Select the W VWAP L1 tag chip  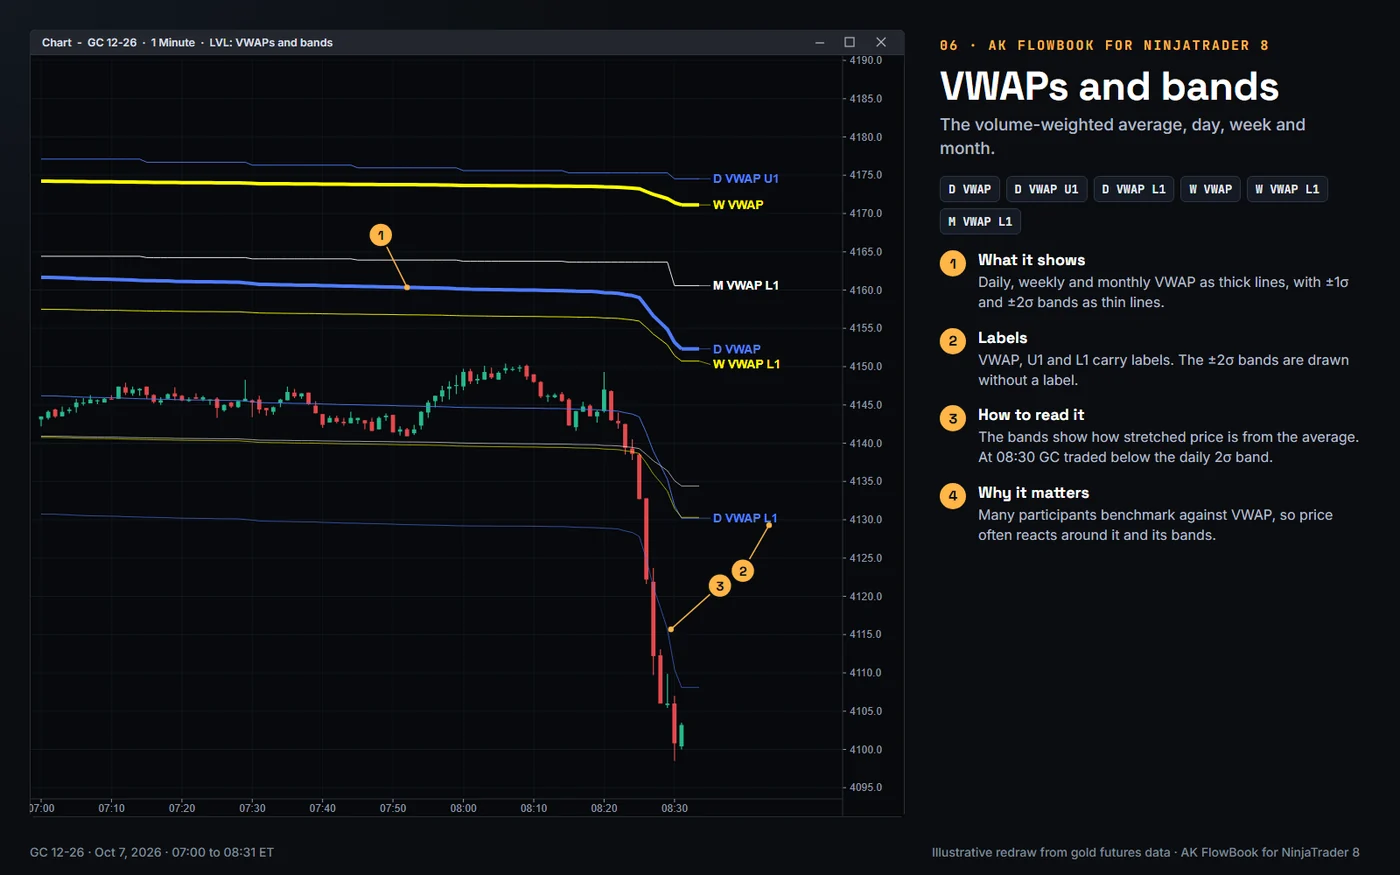click(x=1287, y=189)
